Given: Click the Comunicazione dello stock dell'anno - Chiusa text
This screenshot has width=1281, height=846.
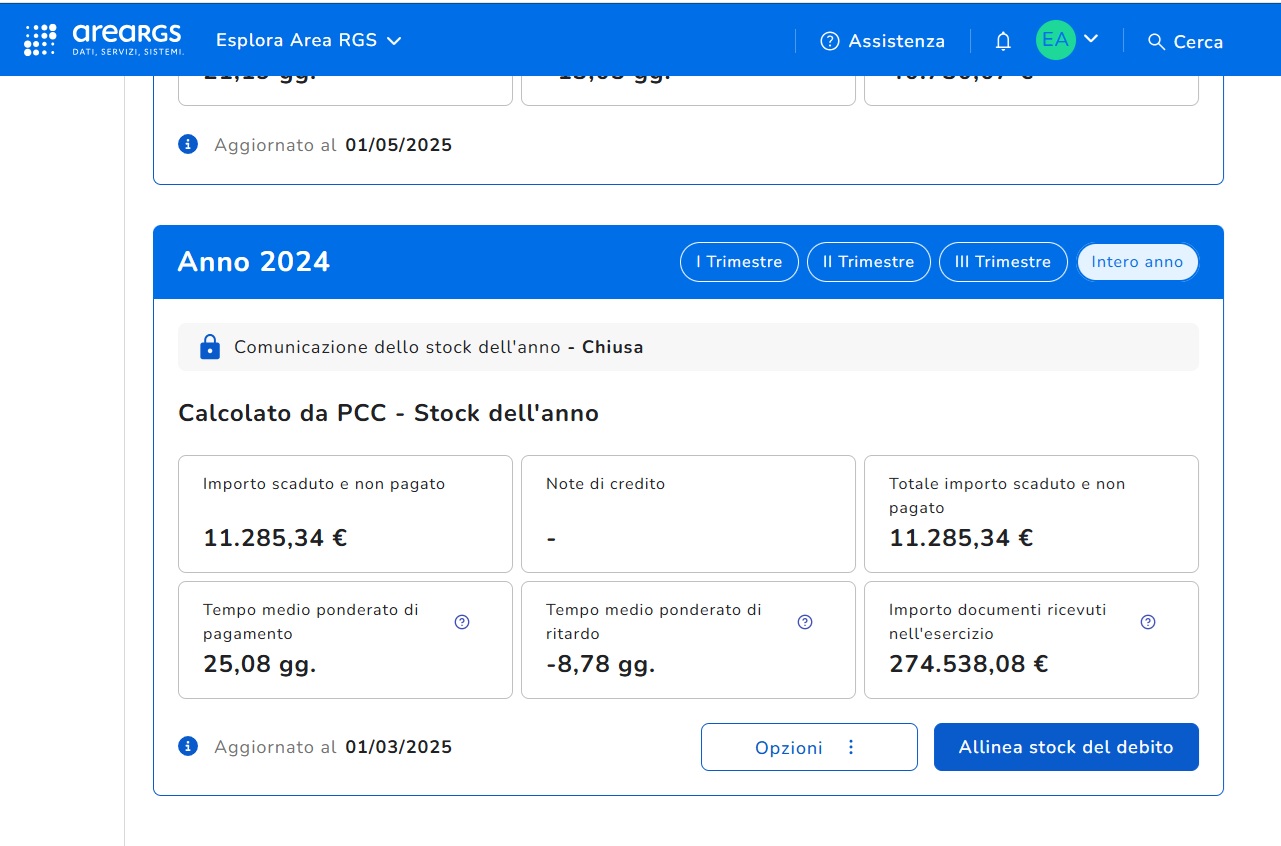Looking at the screenshot, I should pyautogui.click(x=439, y=348).
